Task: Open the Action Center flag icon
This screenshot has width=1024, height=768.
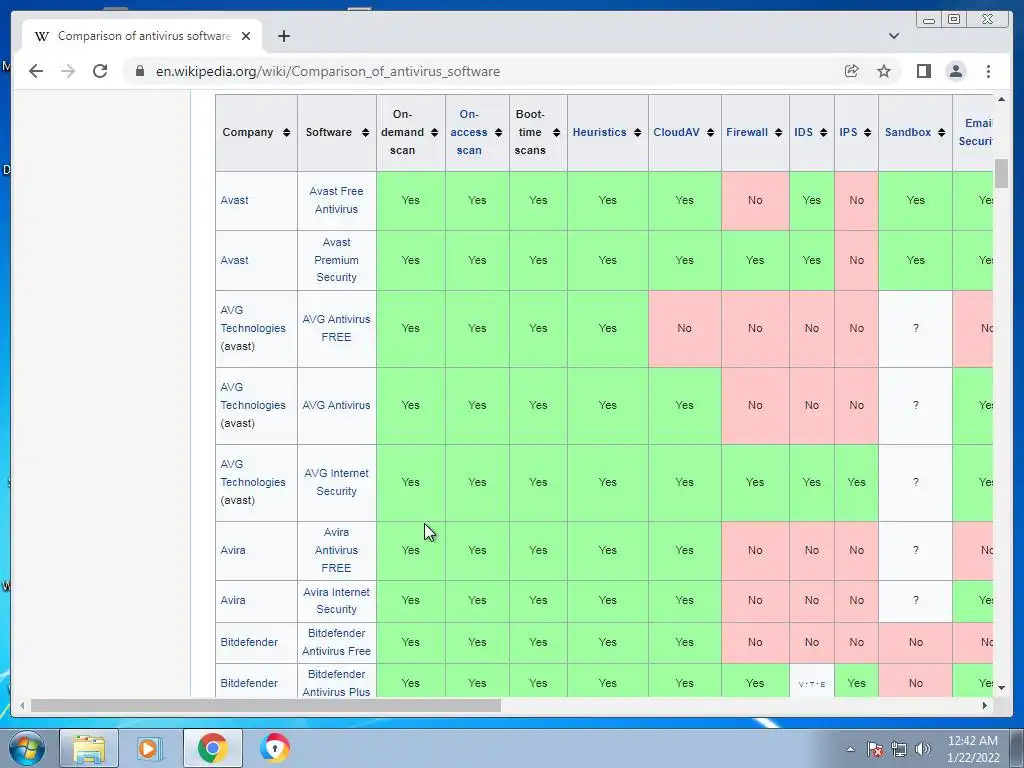Action: point(874,749)
